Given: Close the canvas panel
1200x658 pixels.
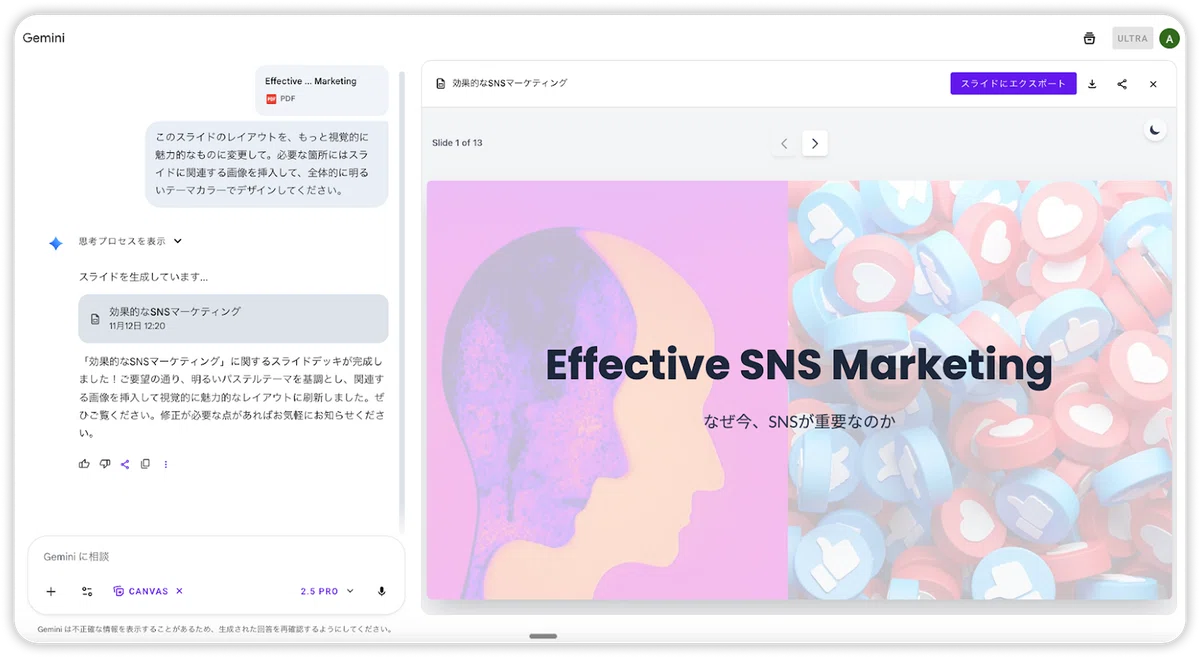Looking at the screenshot, I should [1153, 84].
